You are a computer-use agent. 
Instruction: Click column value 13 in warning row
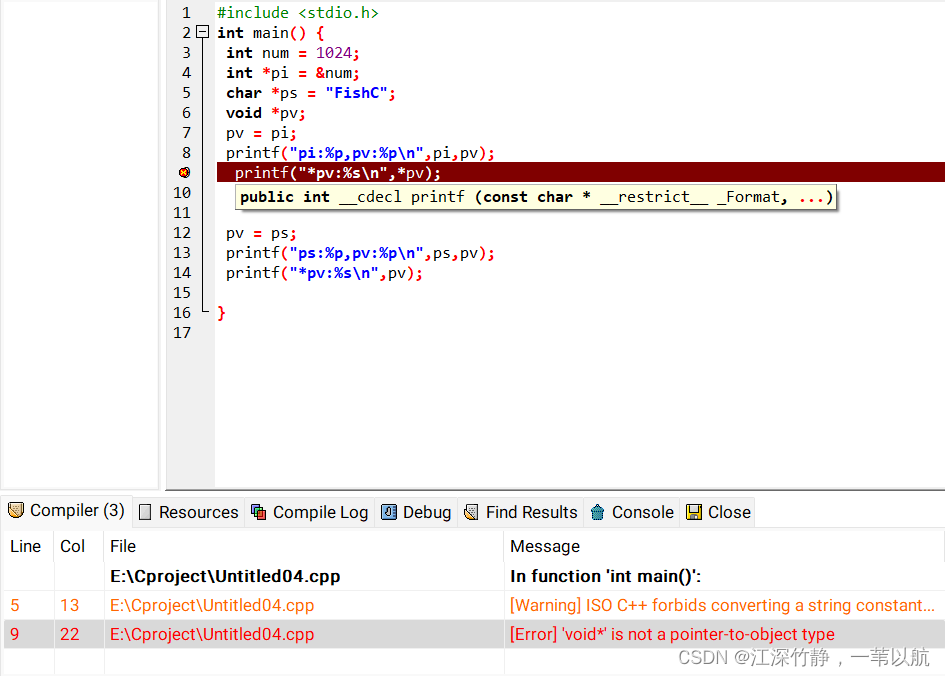click(x=69, y=605)
